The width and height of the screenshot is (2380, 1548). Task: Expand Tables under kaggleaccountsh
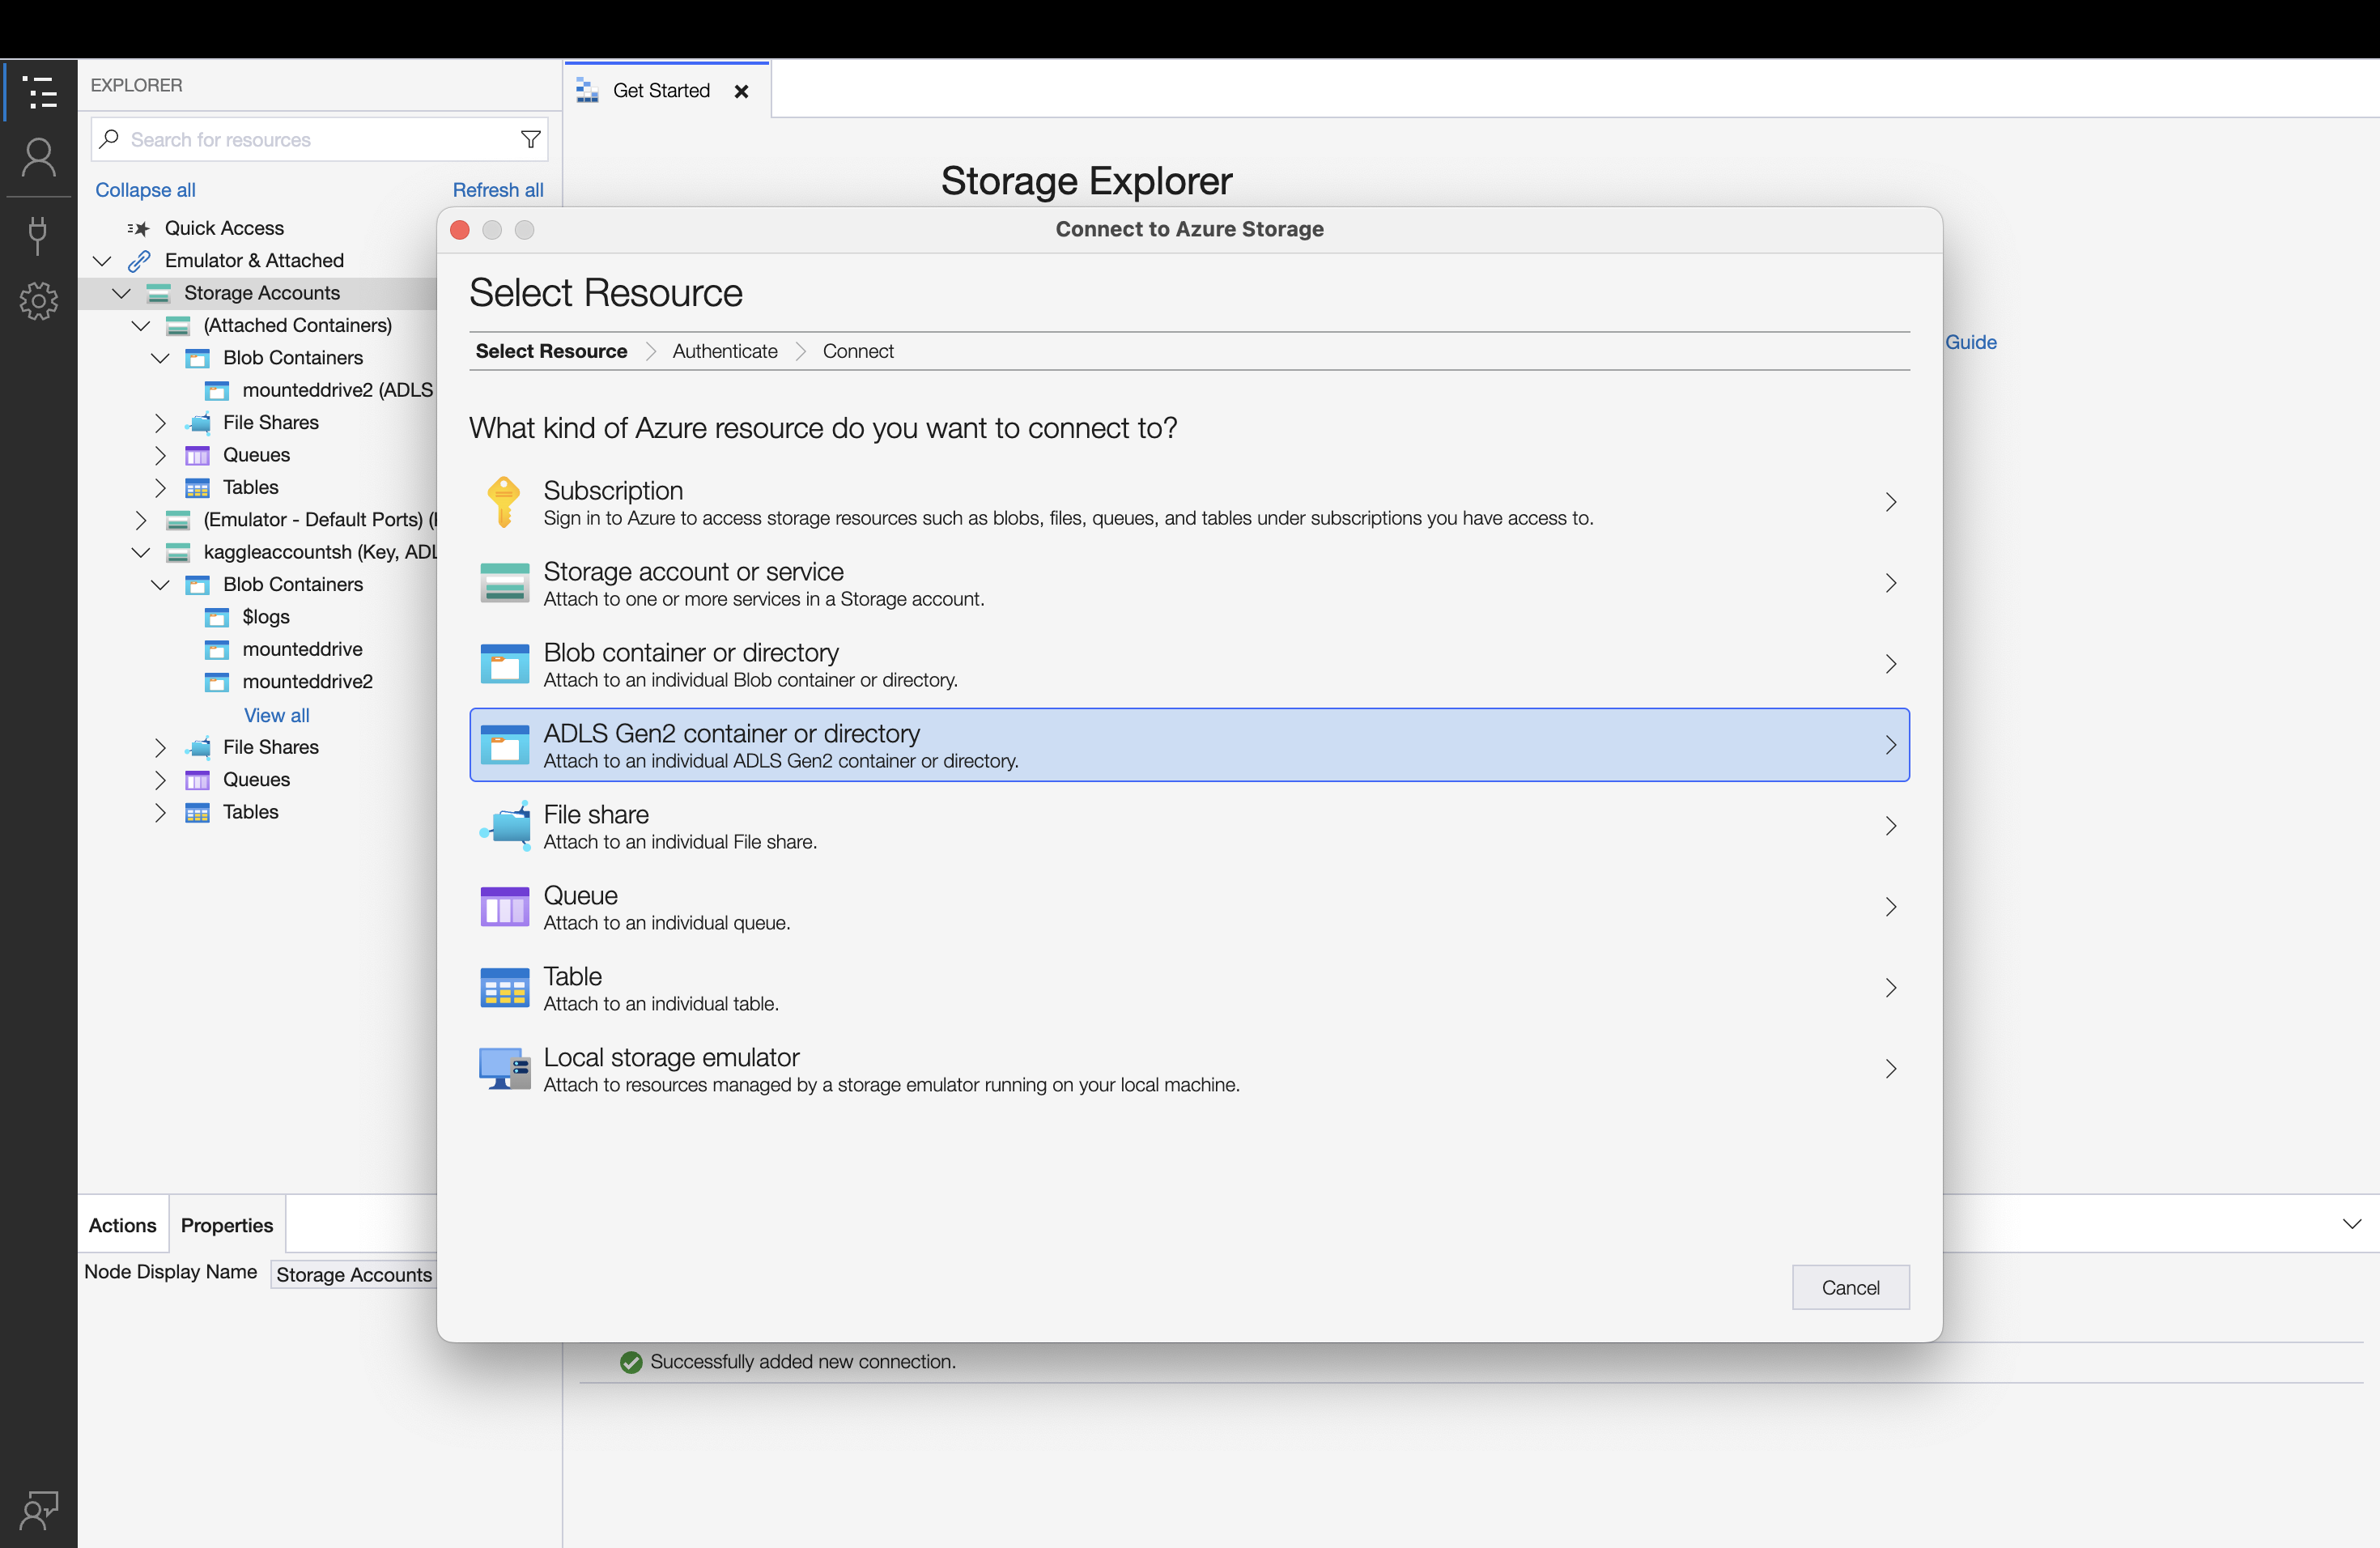(160, 812)
